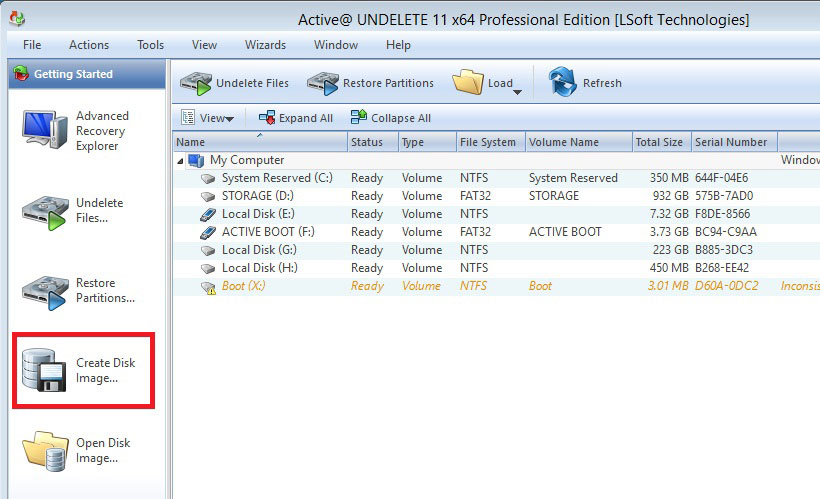Sort by the Total Size column header
The height and width of the screenshot is (499, 820).
[x=662, y=142]
